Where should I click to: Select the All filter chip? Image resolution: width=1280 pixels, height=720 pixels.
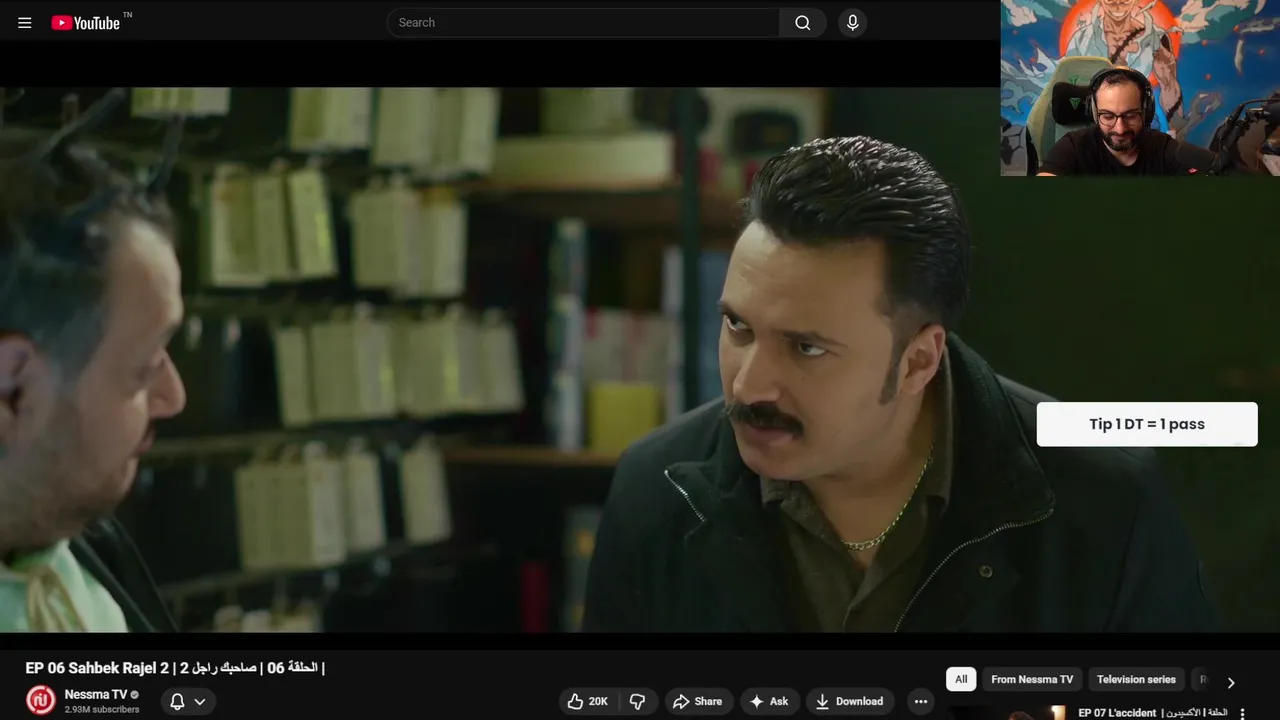pos(961,679)
